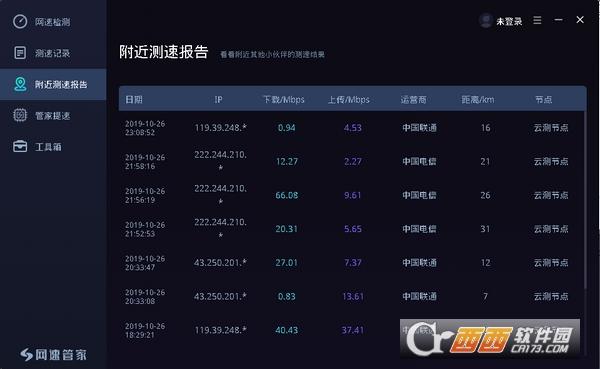Close the application window
Image resolution: width=600 pixels, height=369 pixels.
pyautogui.click(x=580, y=20)
